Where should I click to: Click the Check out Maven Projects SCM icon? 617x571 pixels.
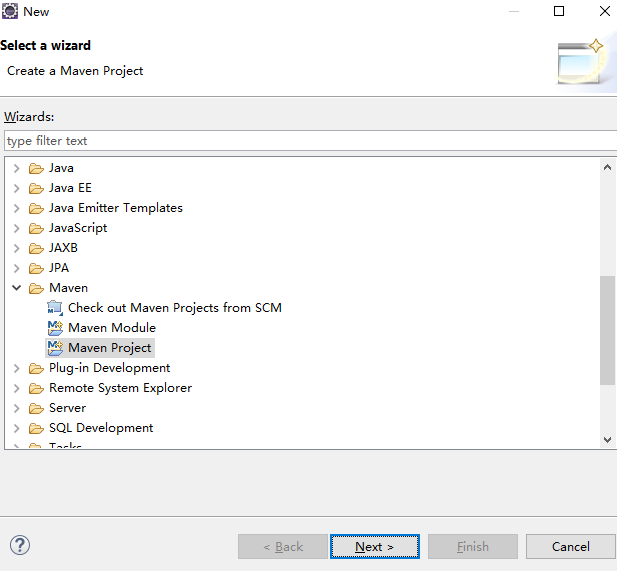point(55,308)
